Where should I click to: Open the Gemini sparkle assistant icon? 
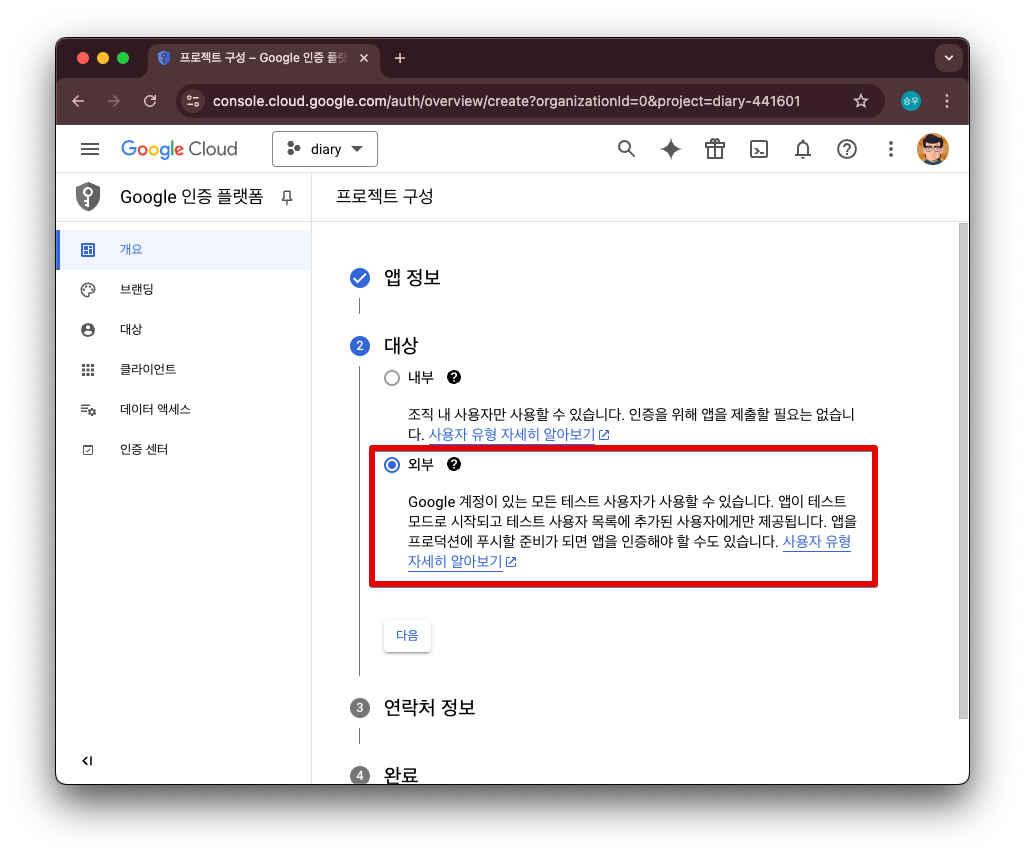tap(671, 149)
